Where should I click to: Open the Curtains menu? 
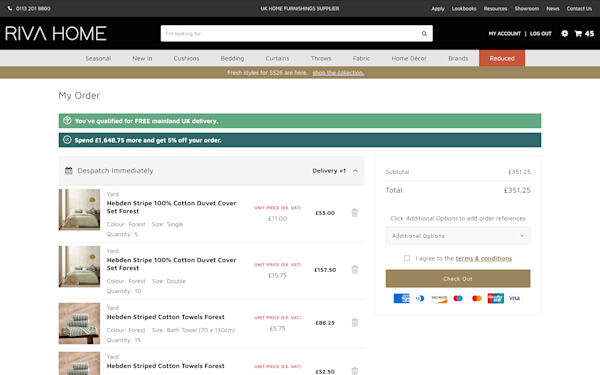277,58
